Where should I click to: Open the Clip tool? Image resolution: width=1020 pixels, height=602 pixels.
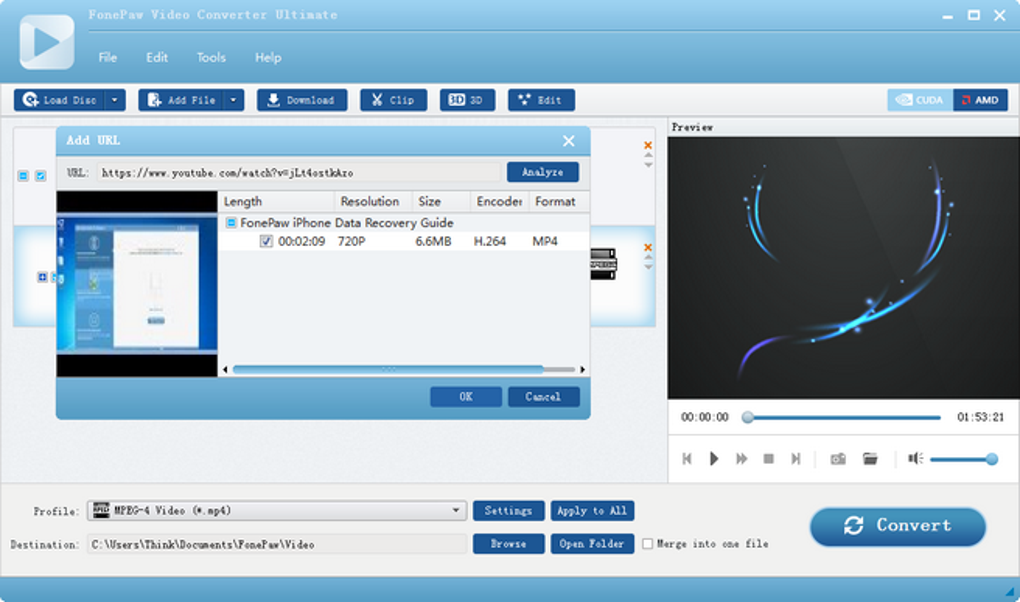[x=394, y=100]
